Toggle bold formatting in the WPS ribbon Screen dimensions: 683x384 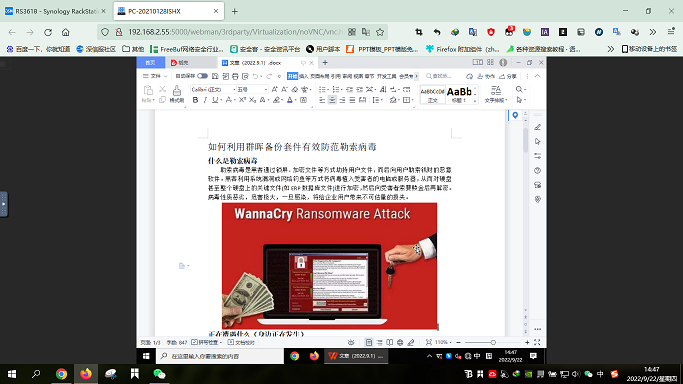click(195, 100)
